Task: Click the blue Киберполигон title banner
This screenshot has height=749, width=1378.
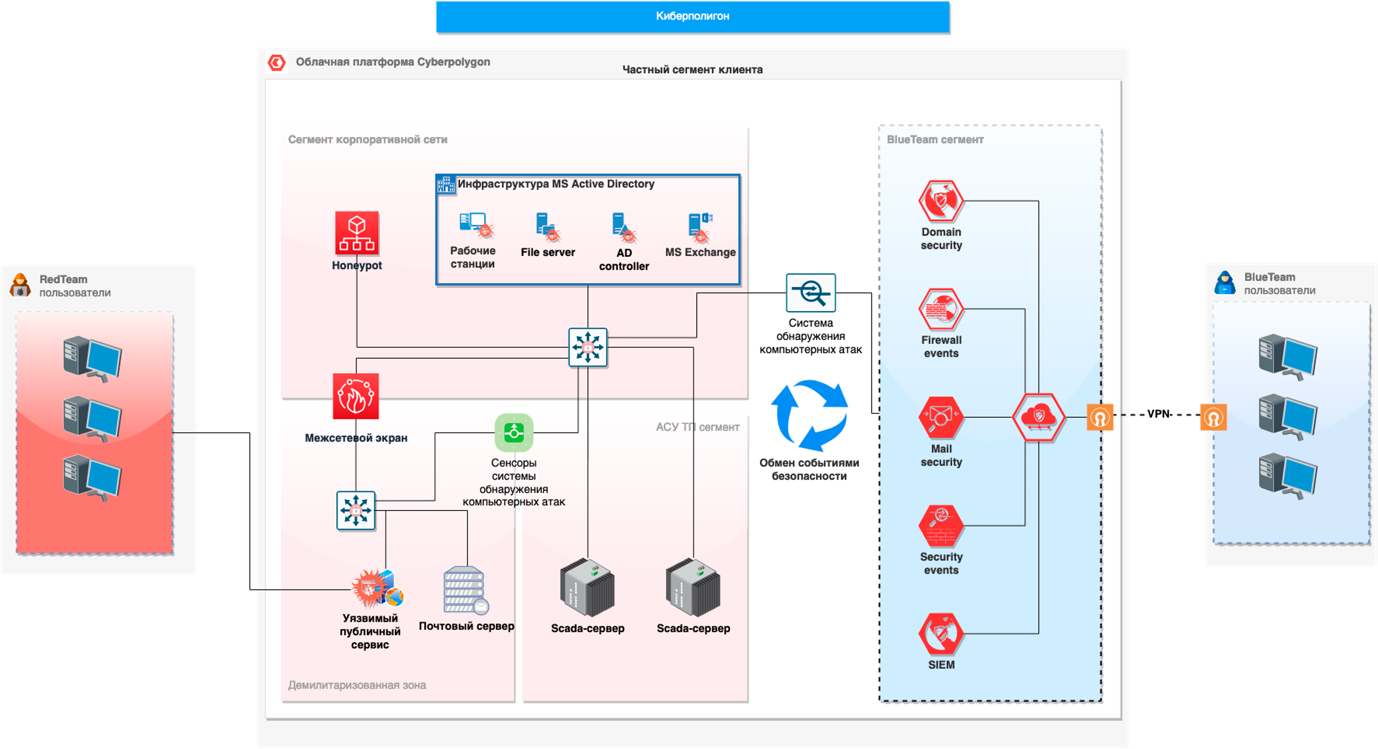Action: (x=693, y=17)
